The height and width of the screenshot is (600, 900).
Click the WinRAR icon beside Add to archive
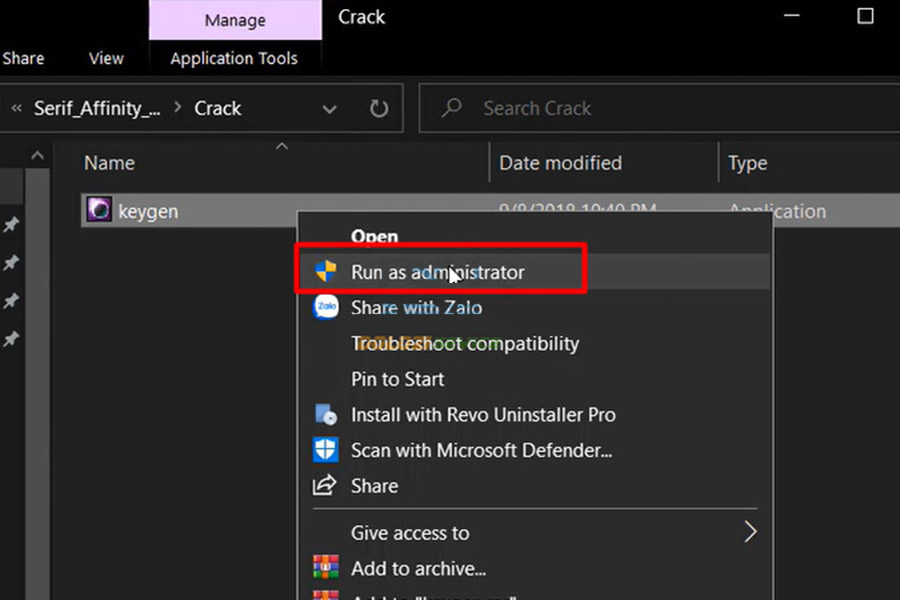coord(325,567)
